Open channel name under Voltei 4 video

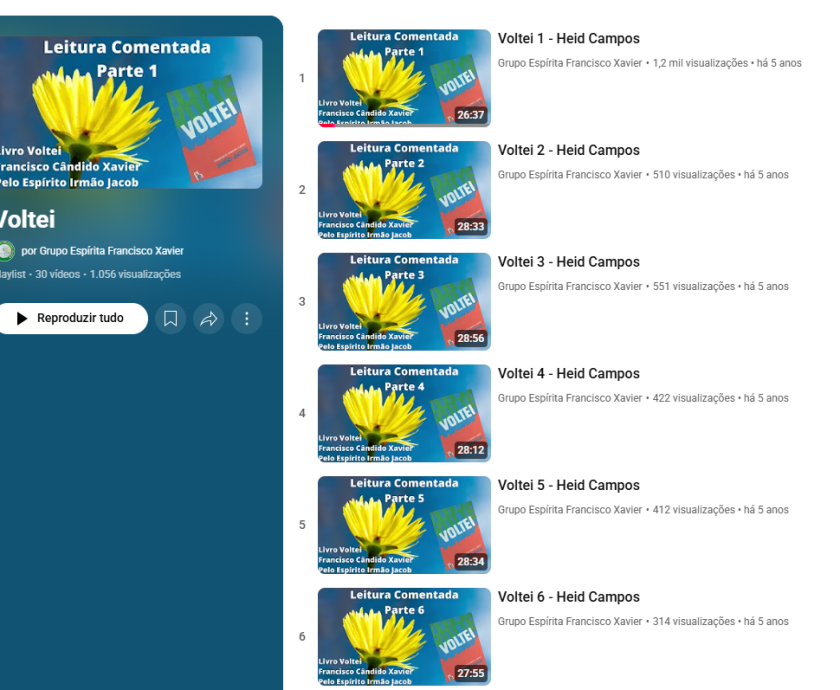coord(569,398)
